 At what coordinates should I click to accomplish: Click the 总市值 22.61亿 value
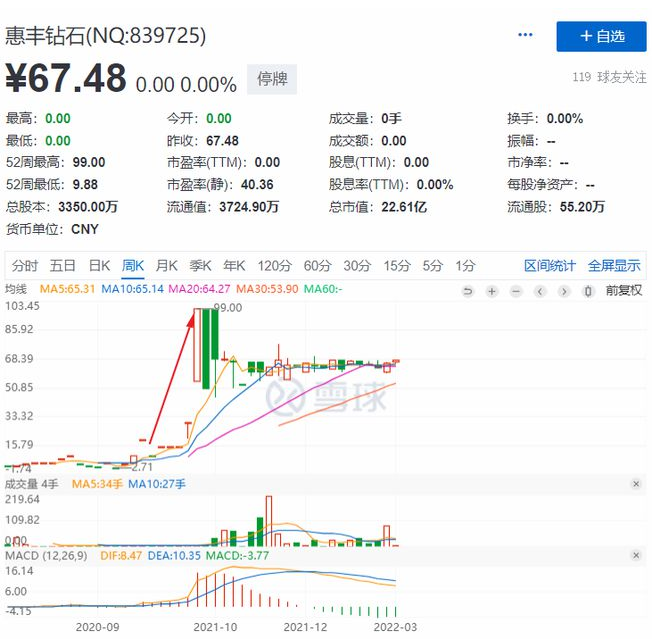[404, 207]
